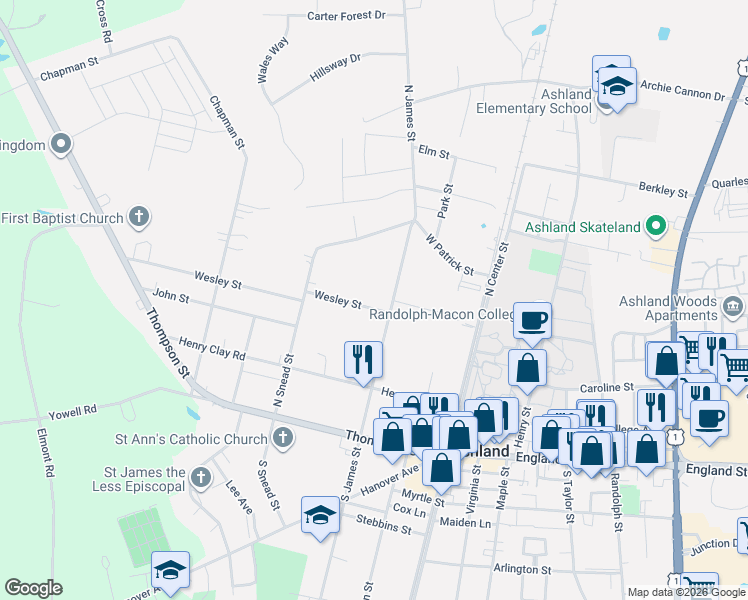This screenshot has height=600, width=748.
Task: Open St James the Less Episcopal church pin
Action: tap(201, 478)
